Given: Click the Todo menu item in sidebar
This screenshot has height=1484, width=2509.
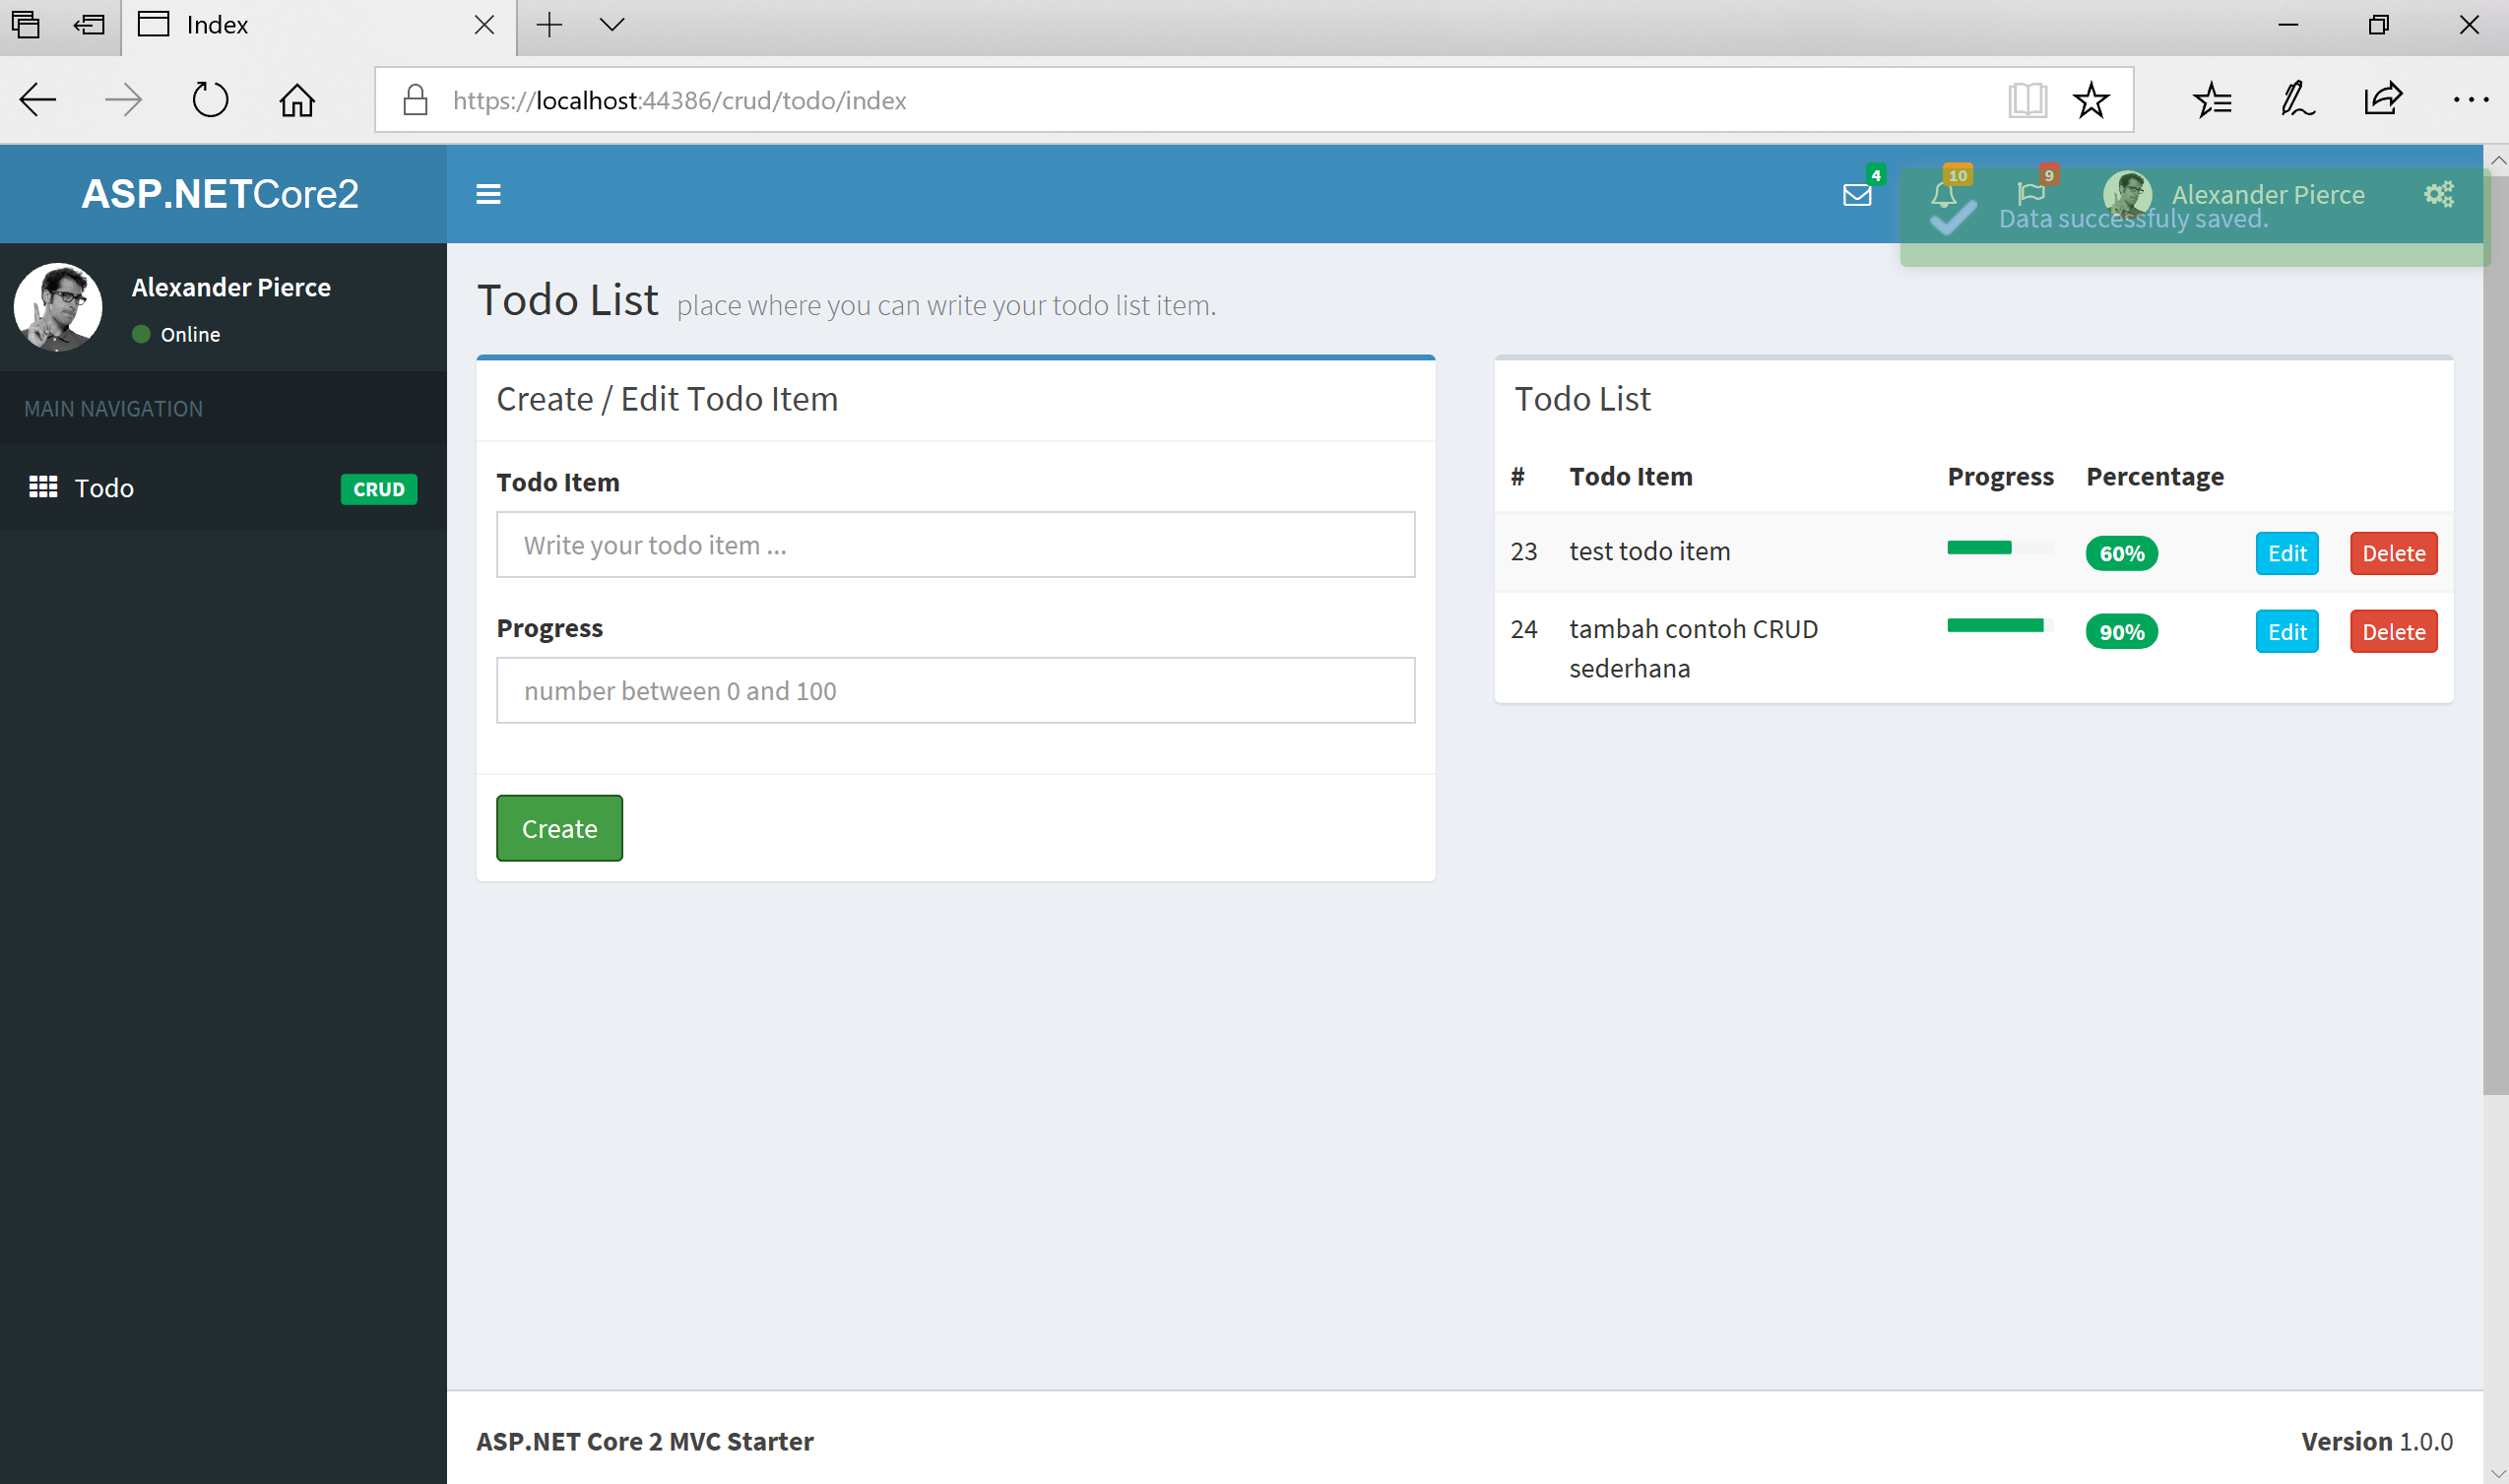Looking at the screenshot, I should [x=102, y=487].
